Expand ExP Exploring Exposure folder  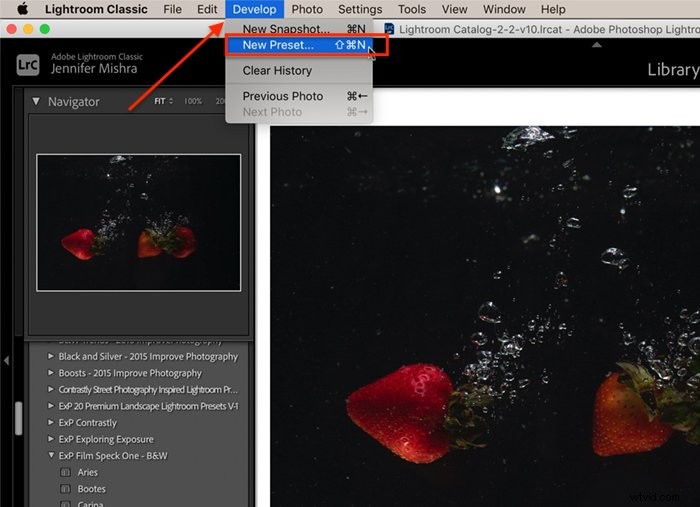(50, 439)
